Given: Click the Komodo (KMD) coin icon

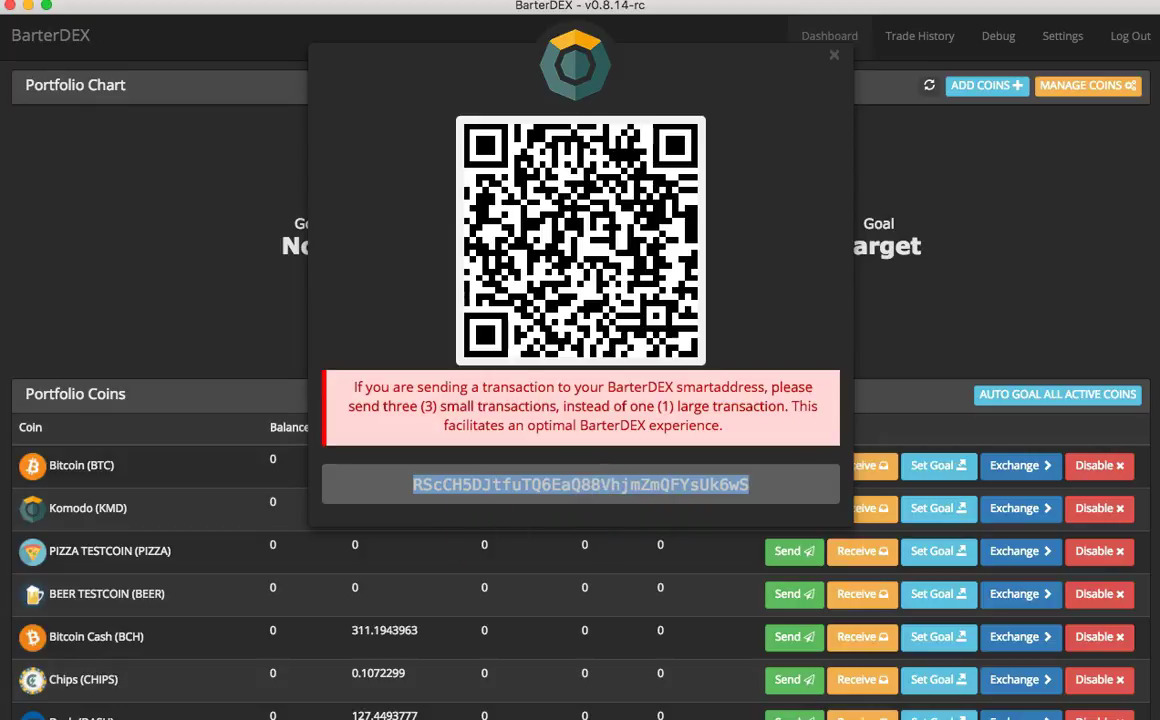Looking at the screenshot, I should click(x=33, y=508).
